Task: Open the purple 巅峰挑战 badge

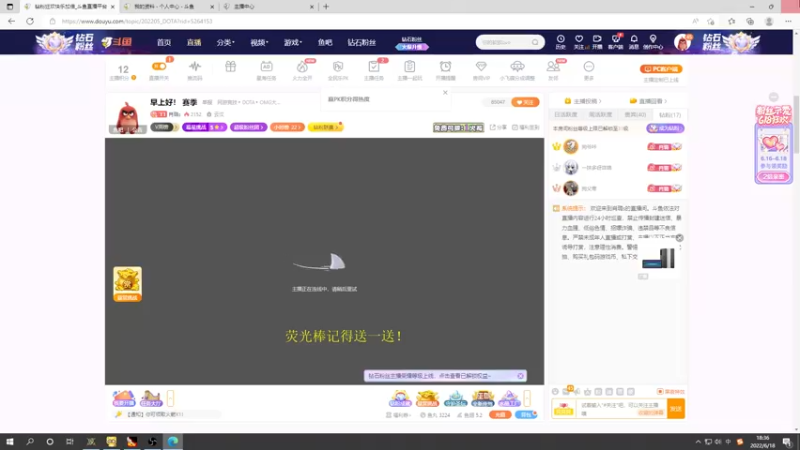Action: [204, 127]
